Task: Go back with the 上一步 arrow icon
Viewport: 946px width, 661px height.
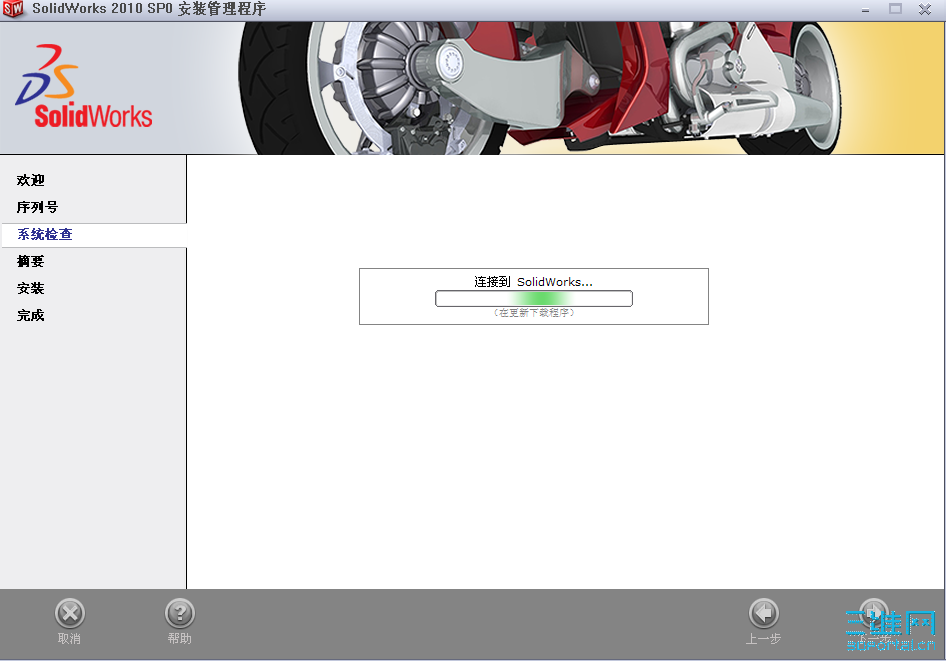Action: pos(764,614)
